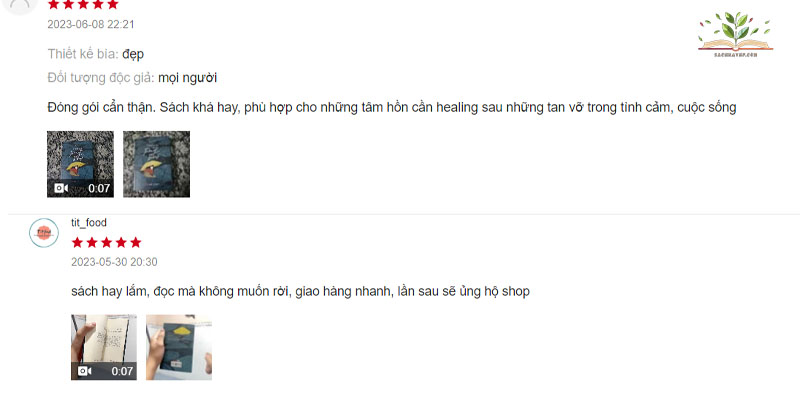
Task: Click camera icon on Đóng gói review video
Action: click(x=61, y=188)
